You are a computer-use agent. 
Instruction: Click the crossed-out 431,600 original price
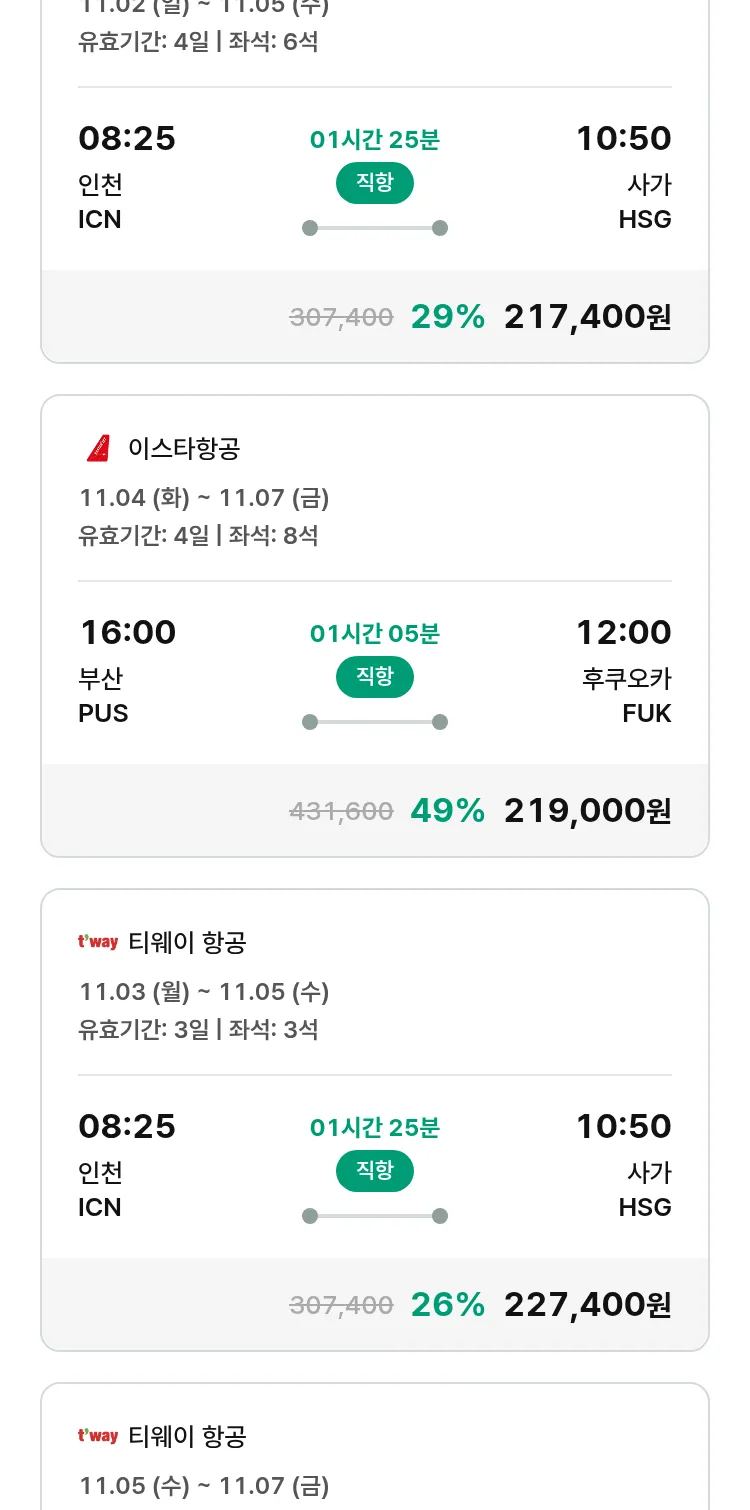pyautogui.click(x=341, y=812)
